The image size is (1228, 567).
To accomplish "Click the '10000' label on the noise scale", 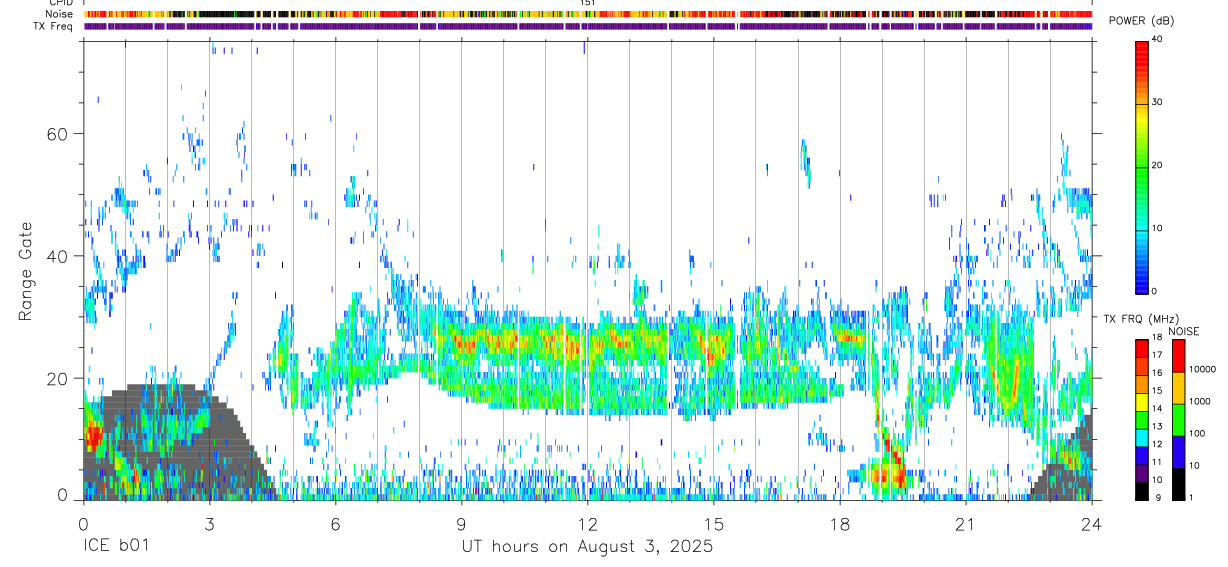I will point(1203,369).
